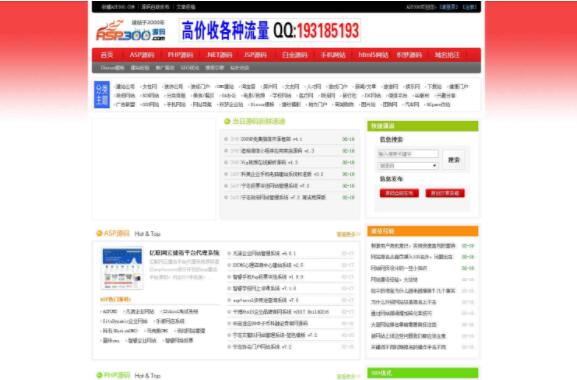This screenshot has height=380, width=577.
Task: Open the PHP源码 navigation tab
Action: click(x=180, y=55)
